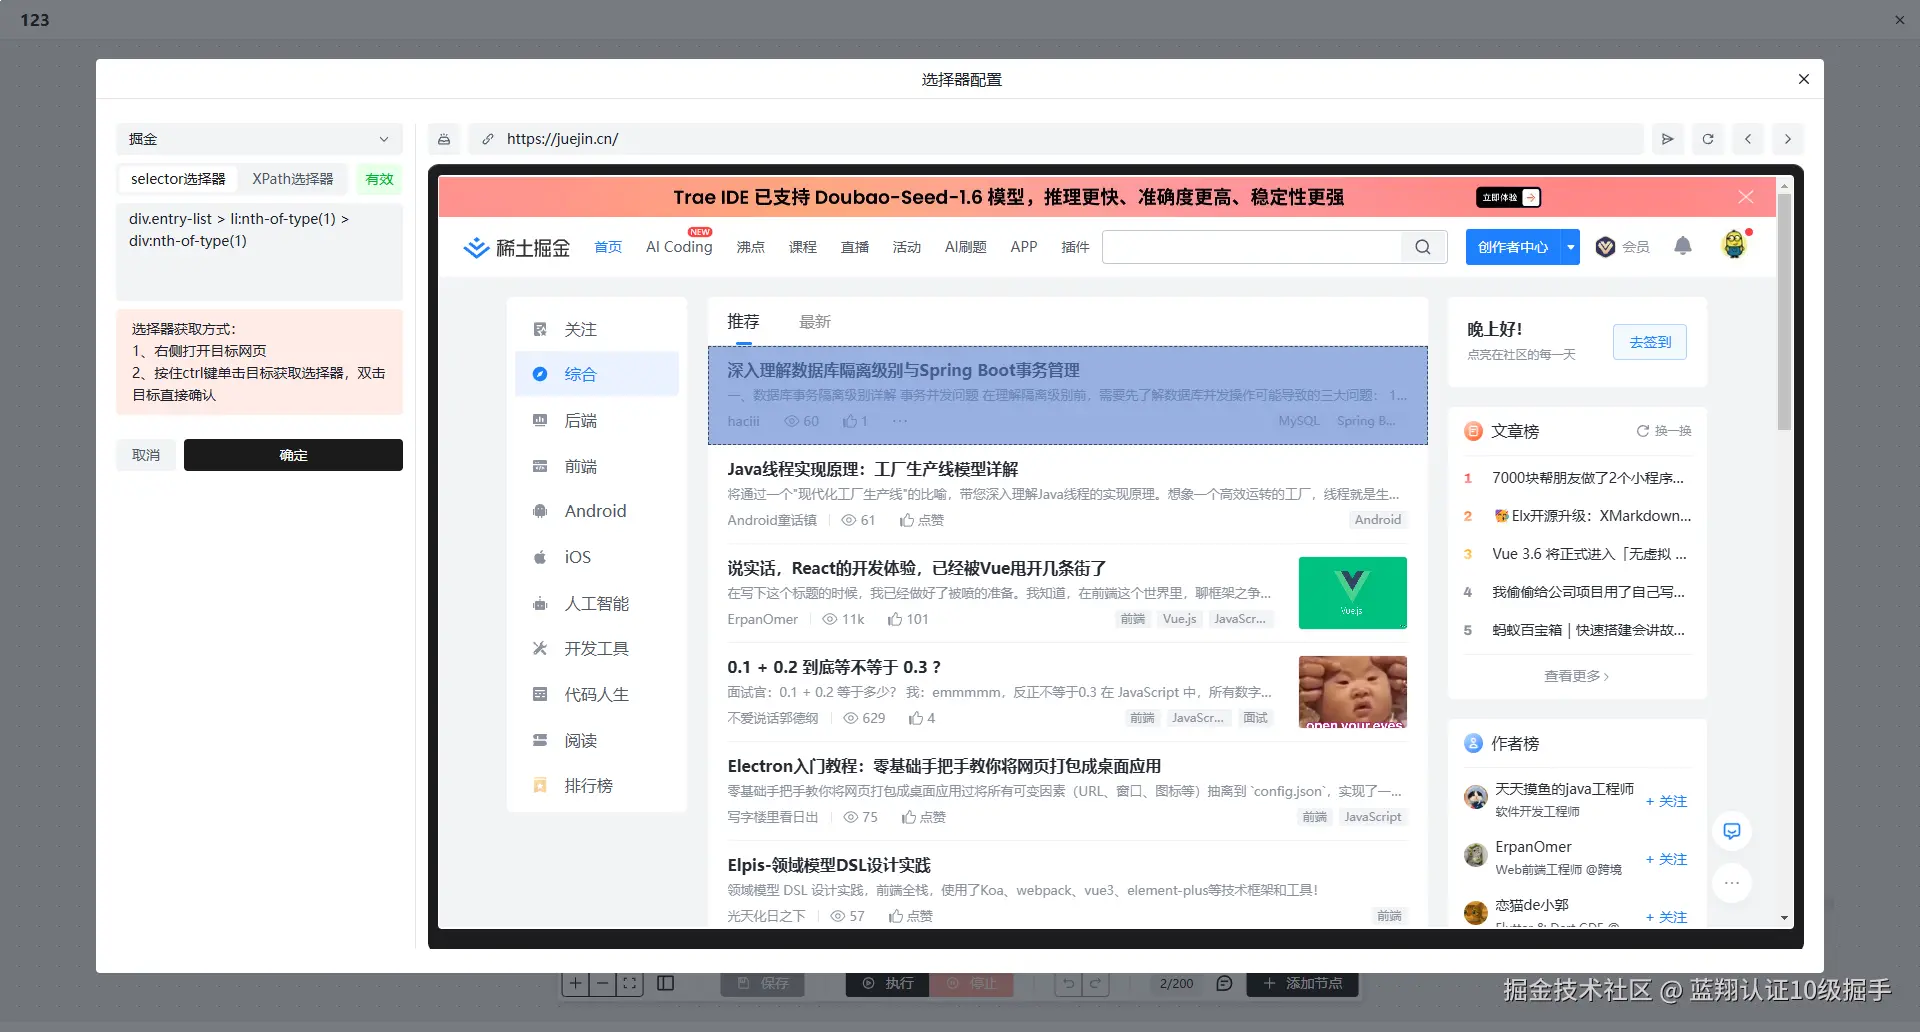
Task: Select the Android sidebar category
Action: click(597, 511)
